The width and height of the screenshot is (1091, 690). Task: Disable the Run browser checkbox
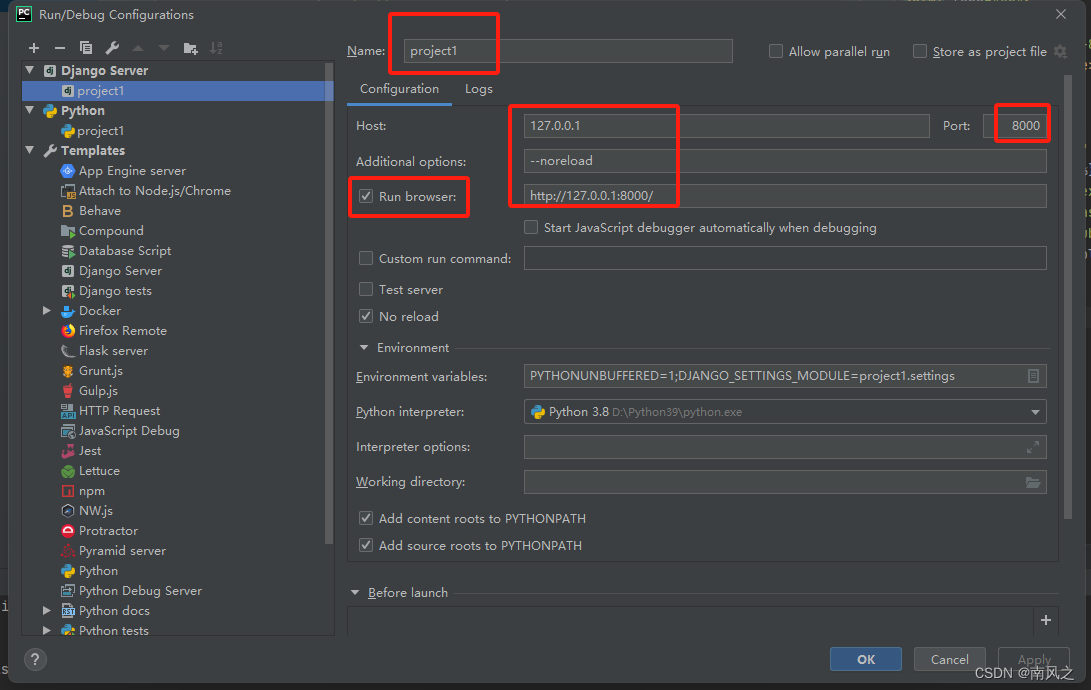(366, 197)
